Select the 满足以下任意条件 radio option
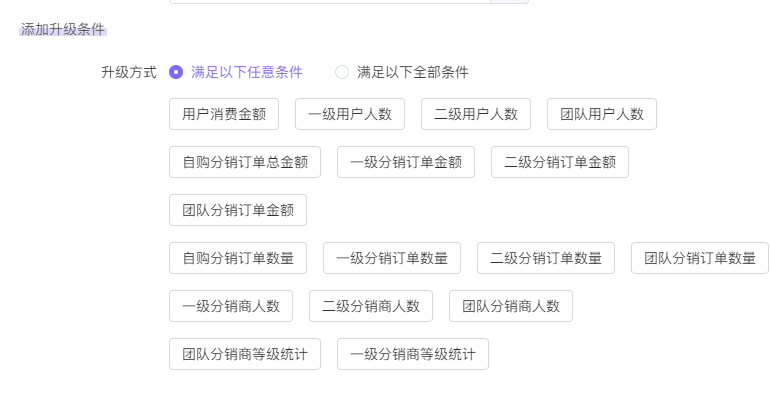Viewport: 770px width, 409px height. 176,72
